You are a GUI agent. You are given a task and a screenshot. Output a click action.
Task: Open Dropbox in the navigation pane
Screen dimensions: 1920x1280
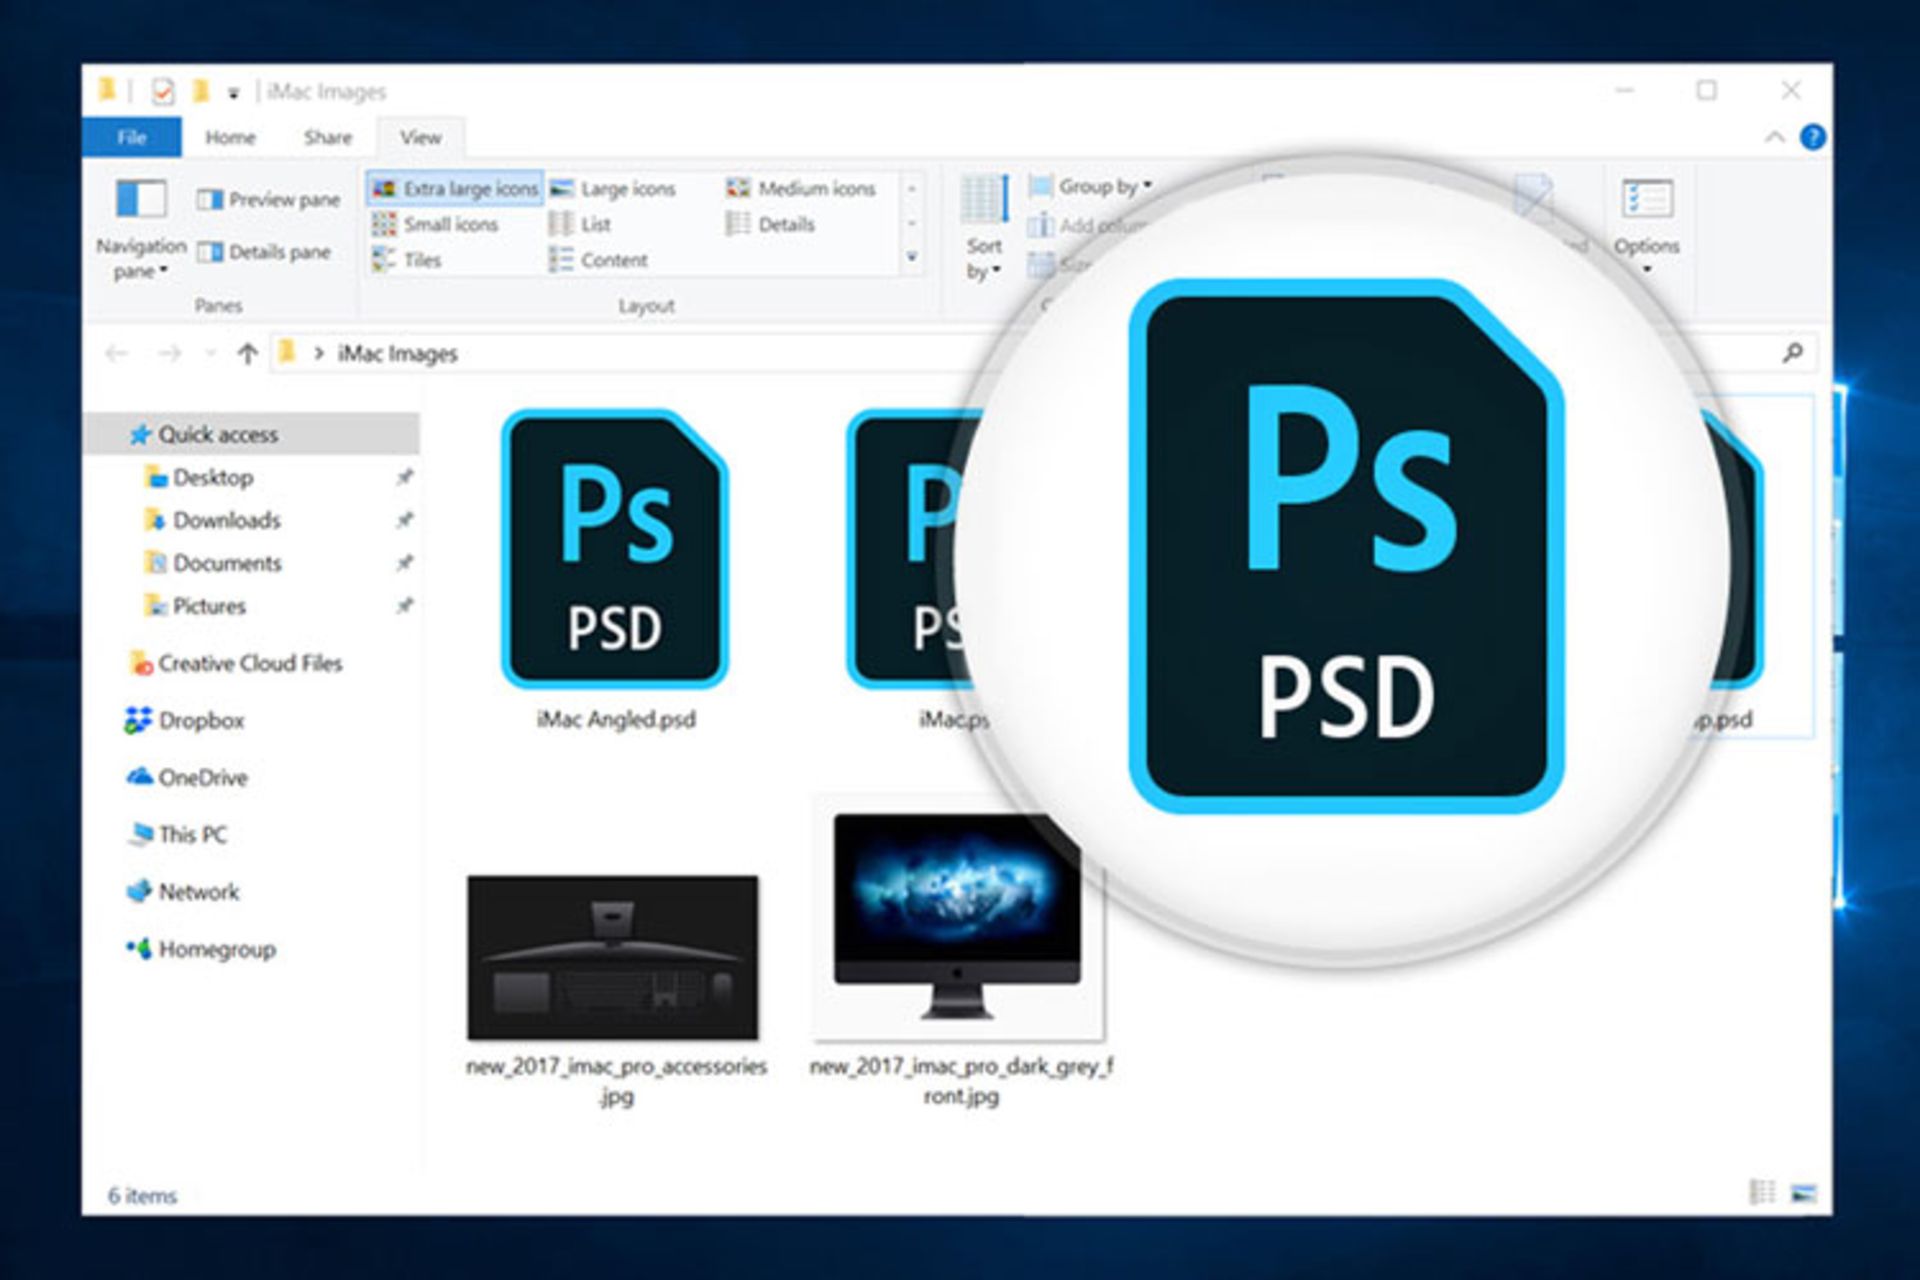[200, 721]
